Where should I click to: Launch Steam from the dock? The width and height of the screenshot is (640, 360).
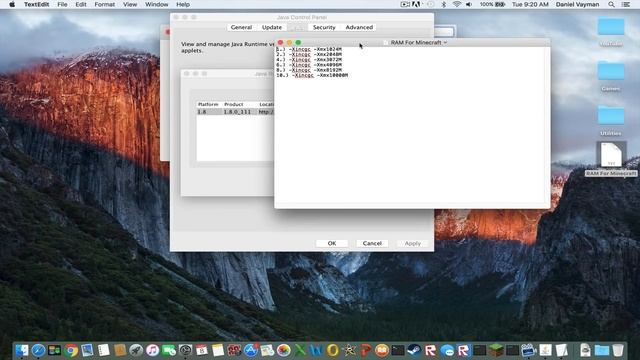pos(414,350)
